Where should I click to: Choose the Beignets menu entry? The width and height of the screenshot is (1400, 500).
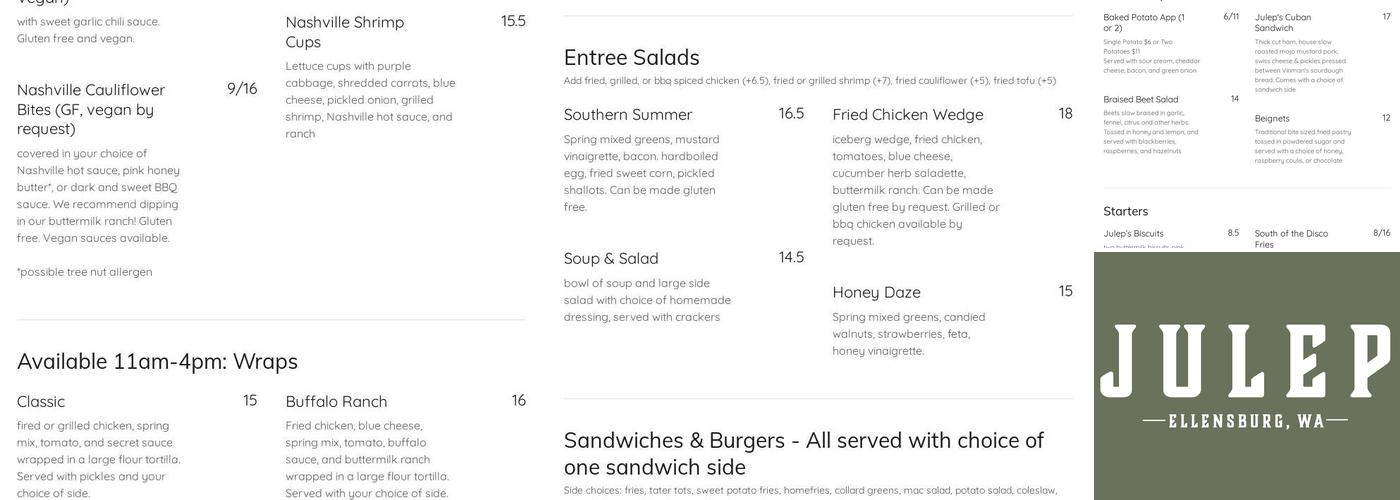(1272, 118)
